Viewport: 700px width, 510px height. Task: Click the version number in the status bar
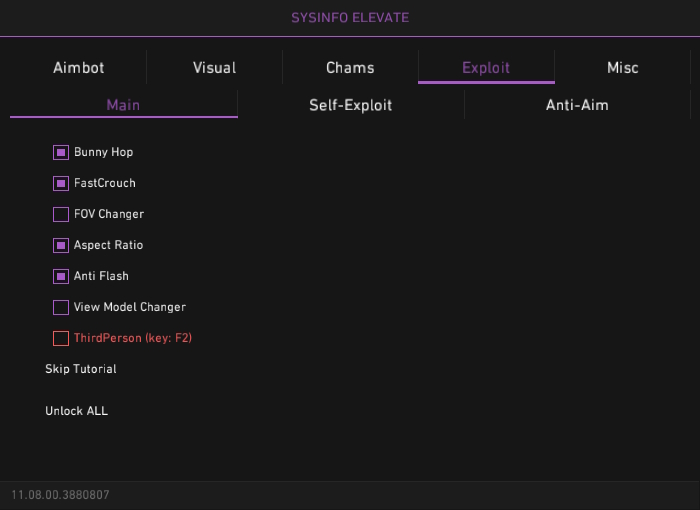point(60,495)
